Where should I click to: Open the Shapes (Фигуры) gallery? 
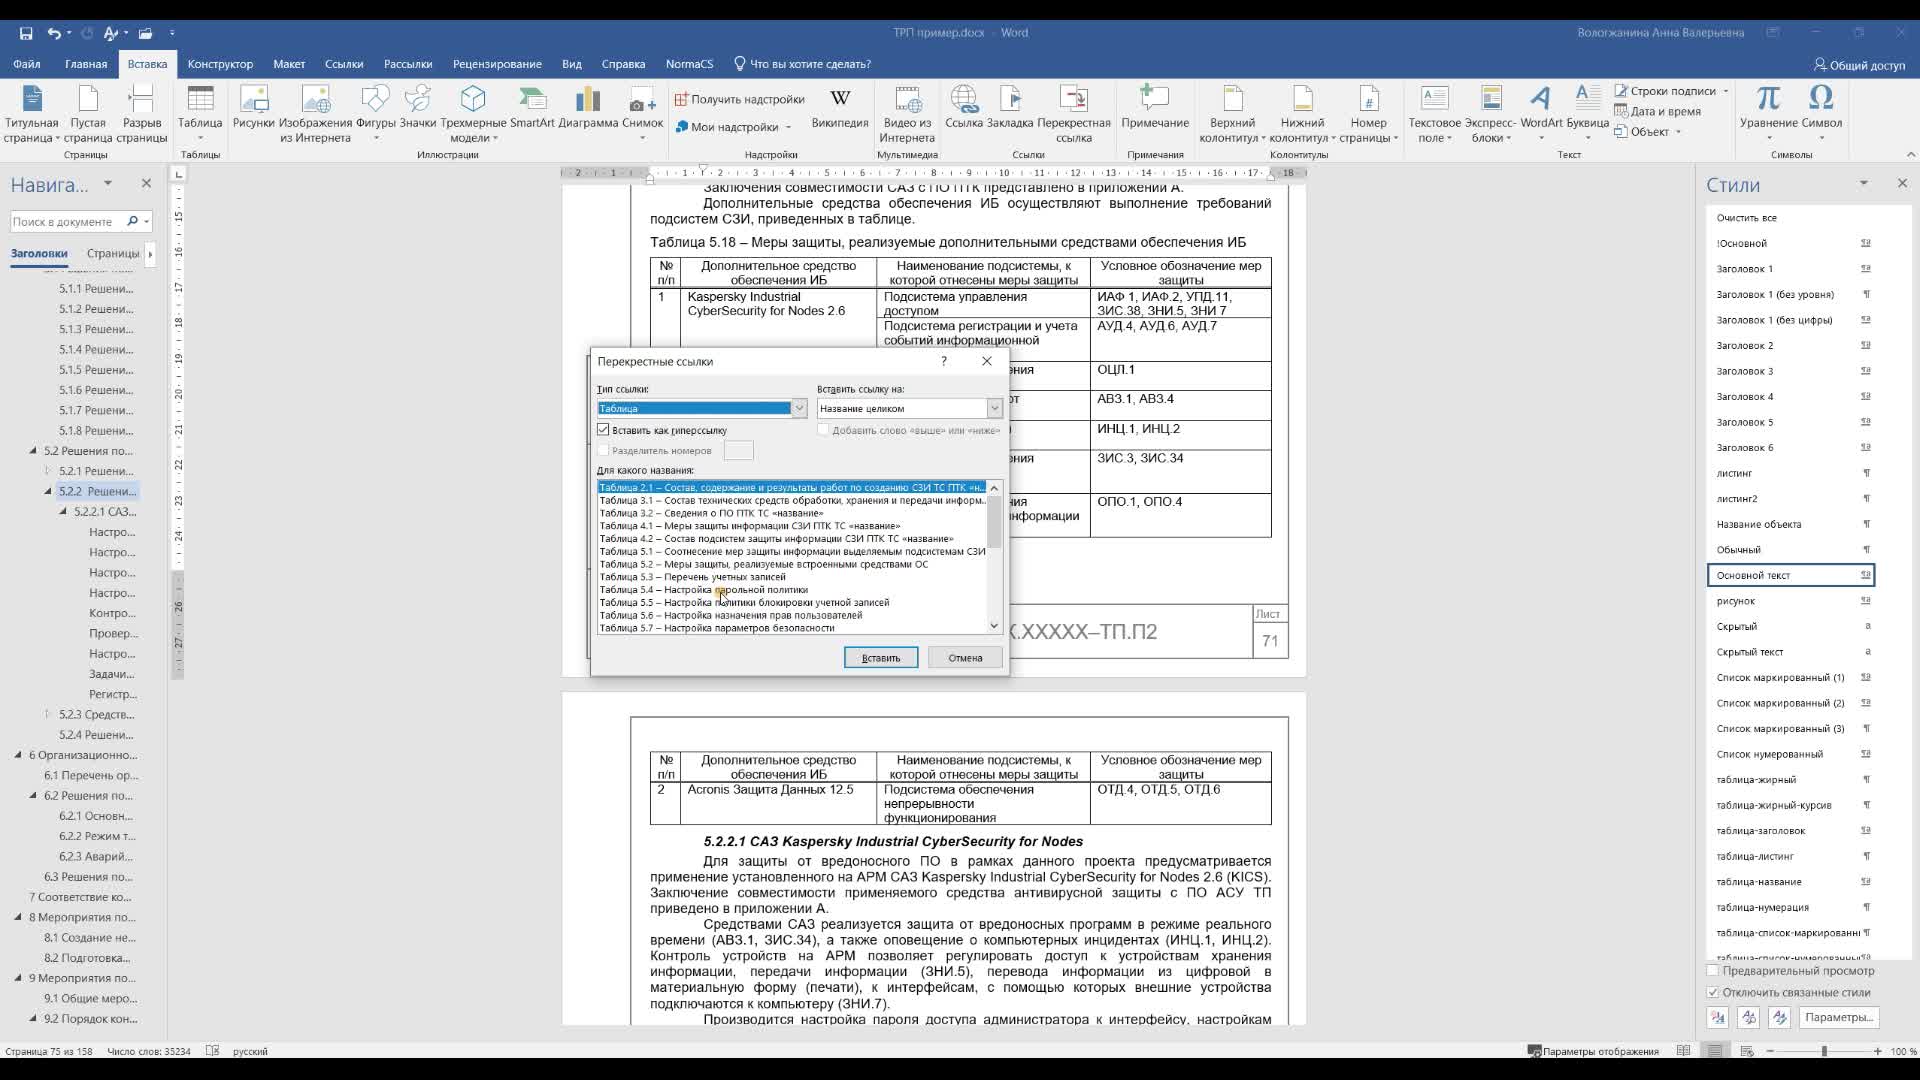point(376,110)
